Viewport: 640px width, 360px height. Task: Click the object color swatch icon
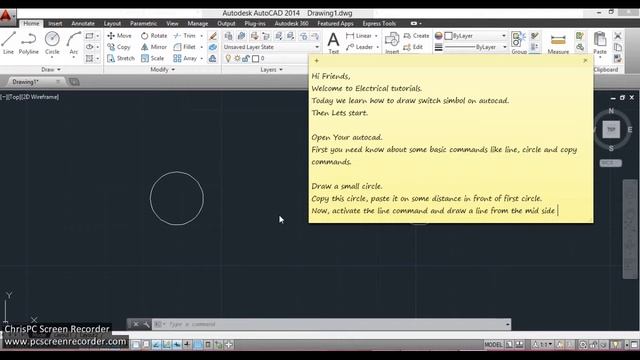pyautogui.click(x=438, y=36)
